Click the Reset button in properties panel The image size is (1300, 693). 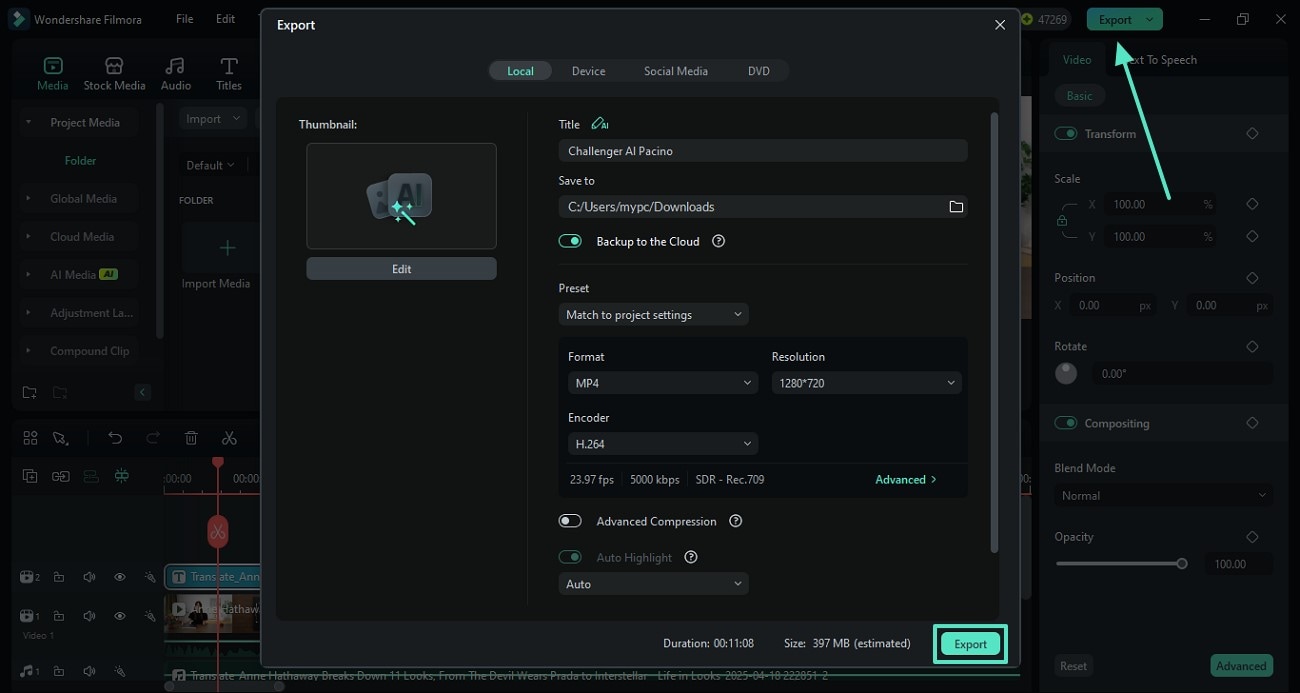1073,666
